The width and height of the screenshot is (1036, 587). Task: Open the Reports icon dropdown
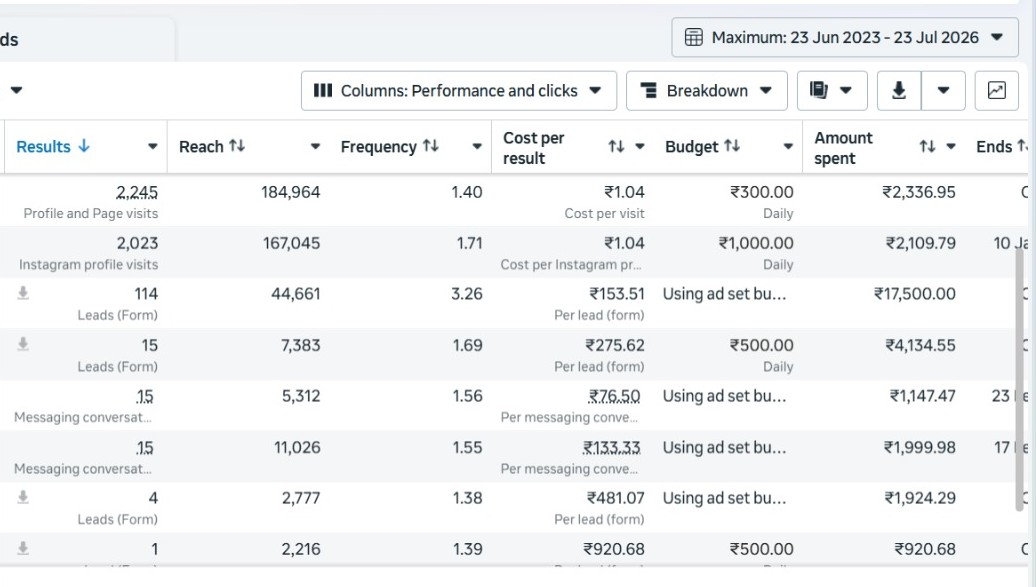(x=832, y=91)
